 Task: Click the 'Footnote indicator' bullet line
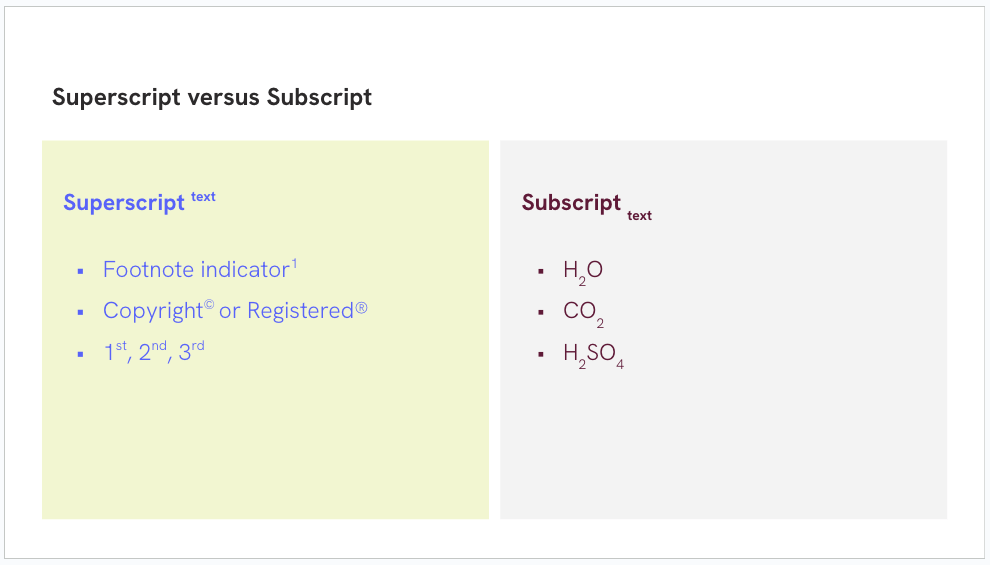pyautogui.click(x=200, y=270)
